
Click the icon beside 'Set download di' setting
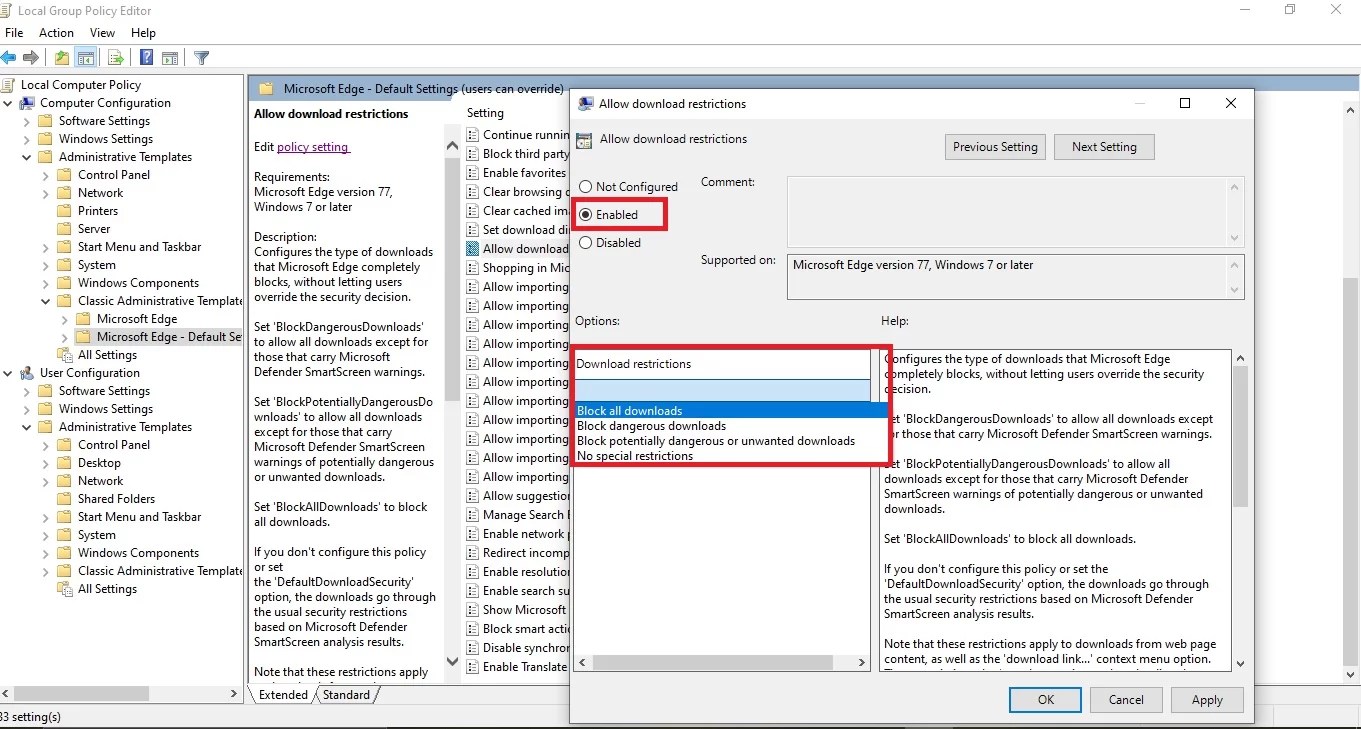(473, 230)
